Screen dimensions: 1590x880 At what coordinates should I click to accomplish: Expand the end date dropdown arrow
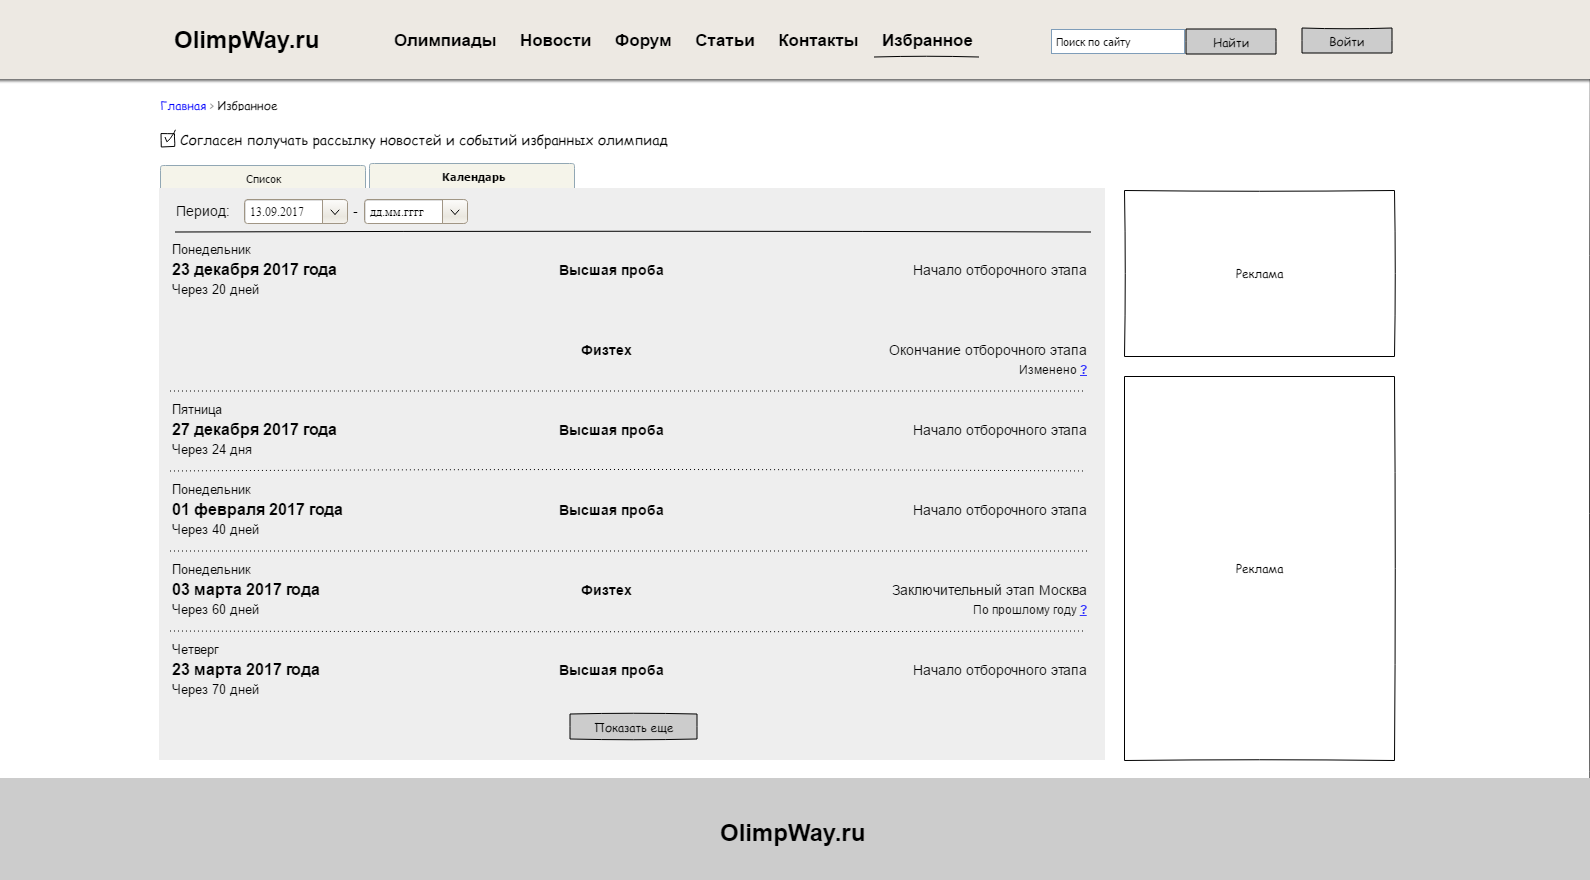[455, 212]
